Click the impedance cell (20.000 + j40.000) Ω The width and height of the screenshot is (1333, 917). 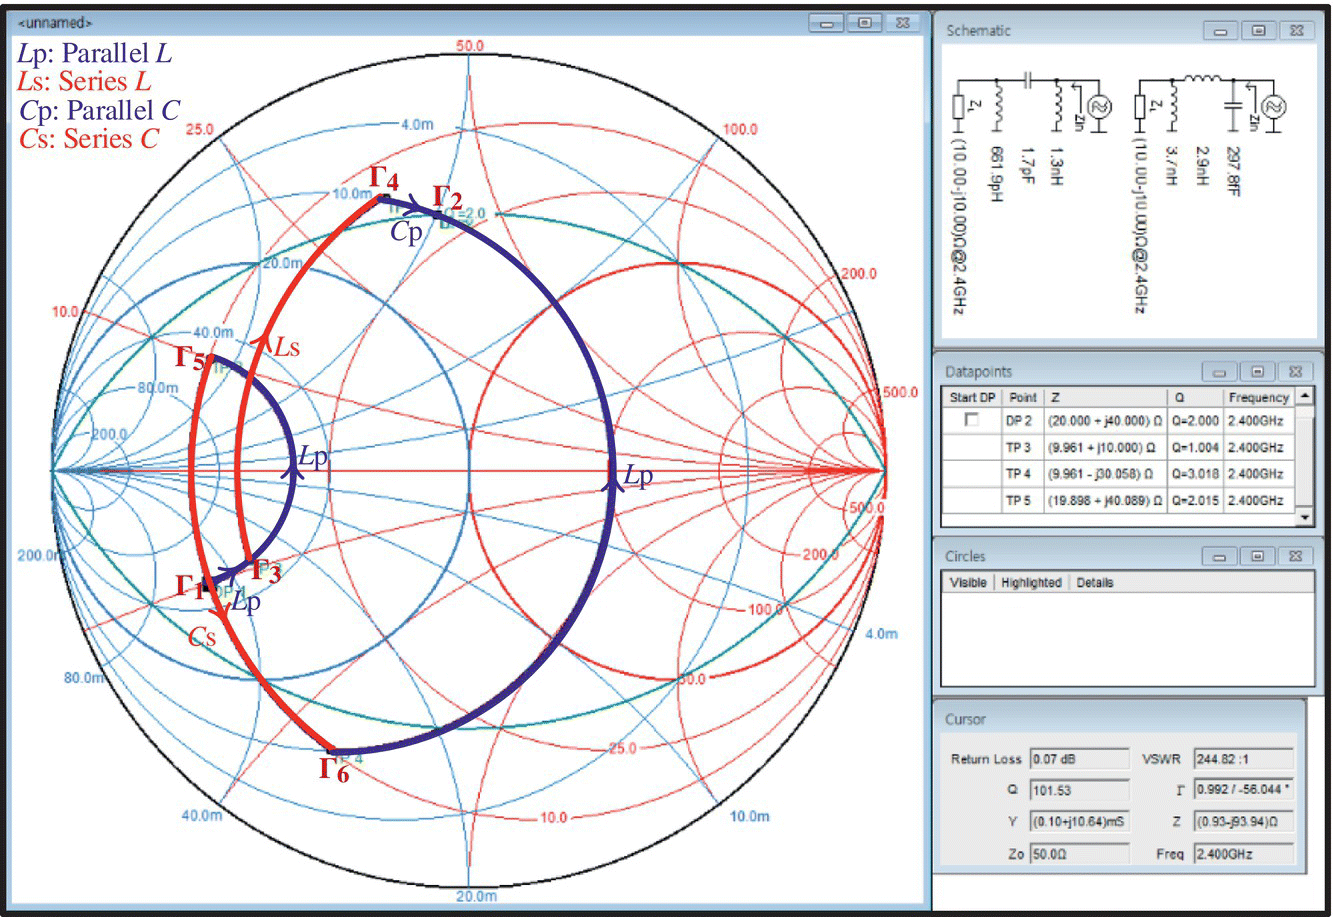(x=1105, y=421)
